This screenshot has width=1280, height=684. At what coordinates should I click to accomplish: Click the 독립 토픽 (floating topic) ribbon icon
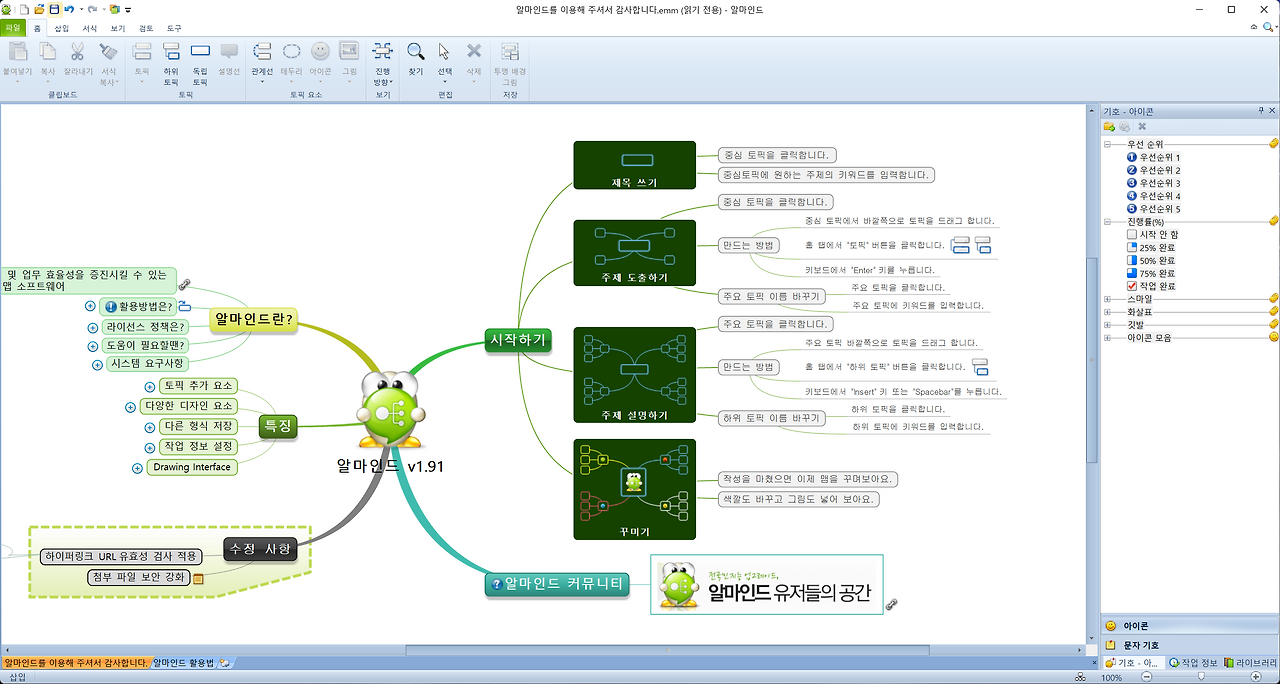200,51
